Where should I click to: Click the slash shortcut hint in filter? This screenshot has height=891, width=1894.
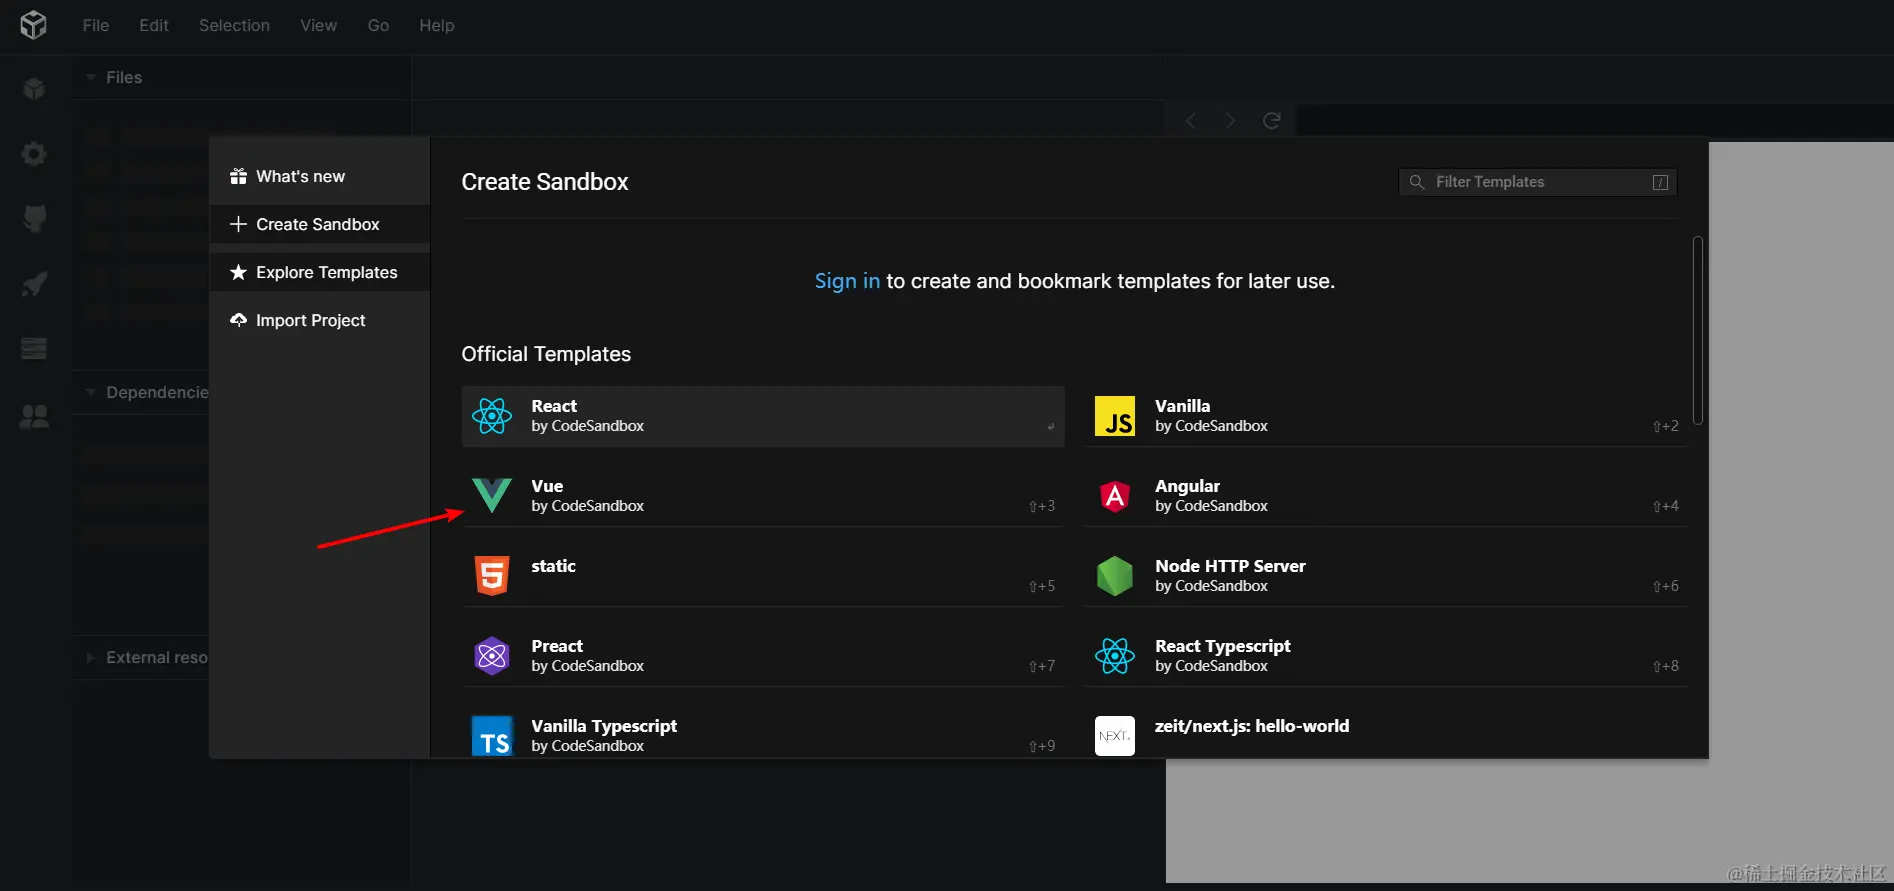coord(1660,182)
